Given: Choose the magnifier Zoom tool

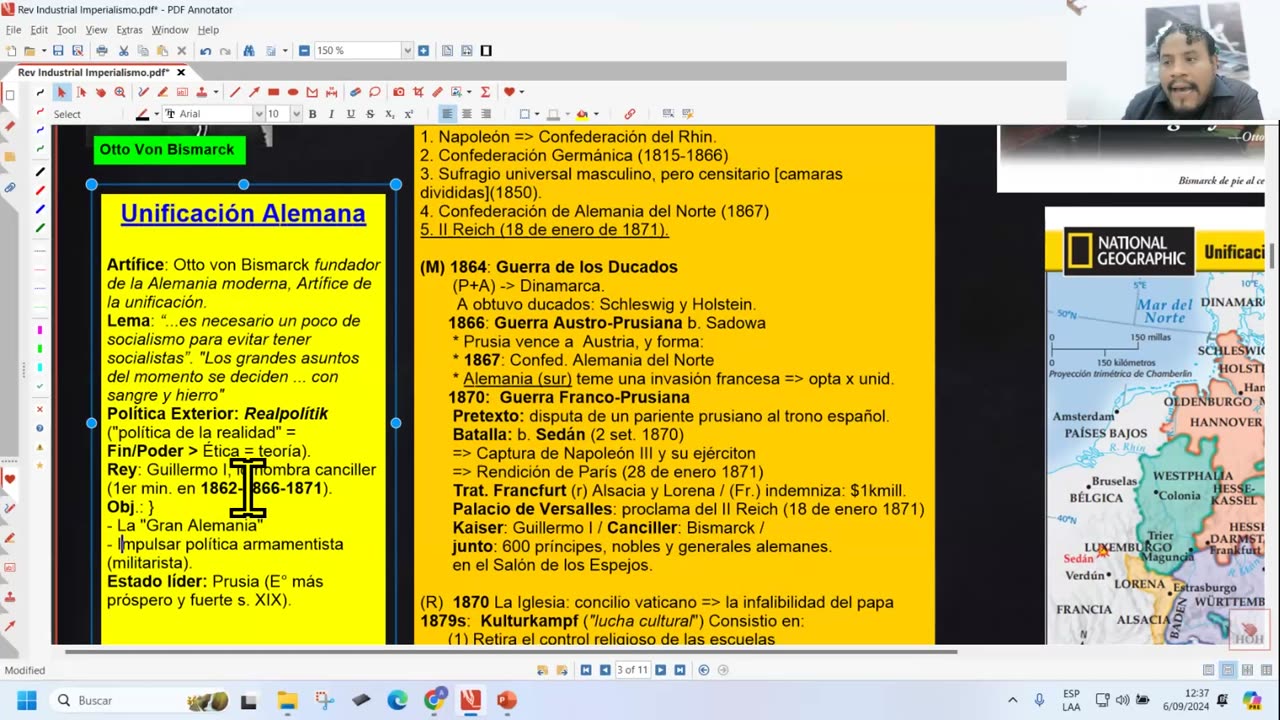Looking at the screenshot, I should (x=120, y=92).
